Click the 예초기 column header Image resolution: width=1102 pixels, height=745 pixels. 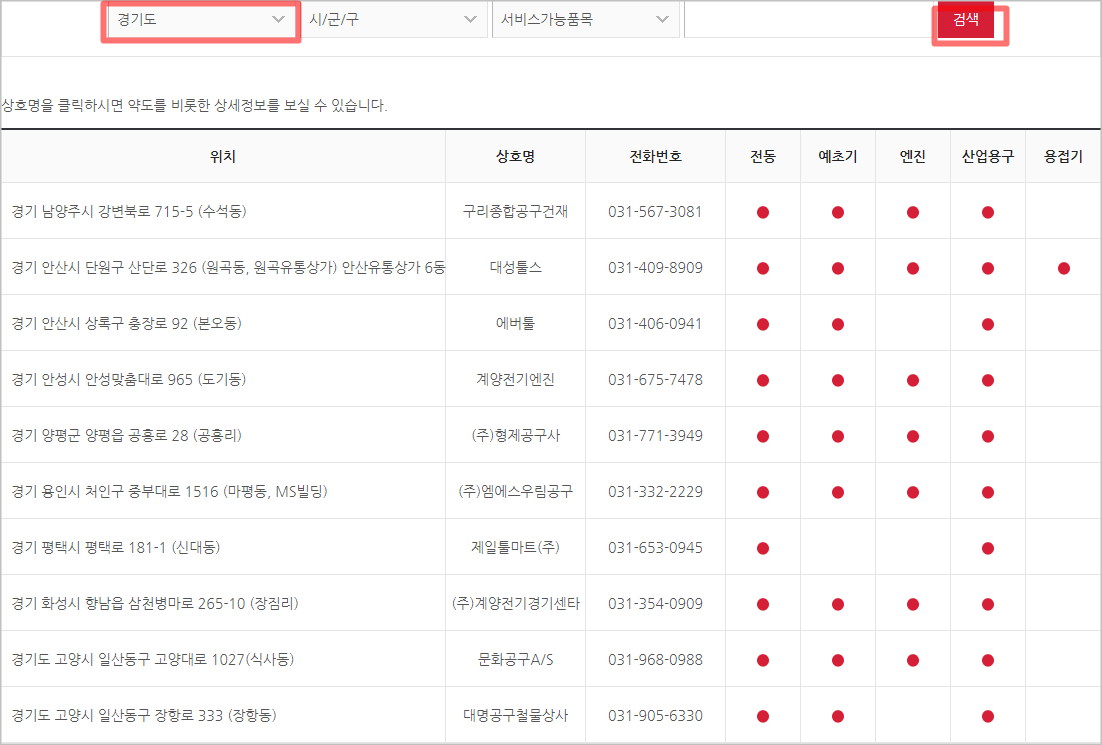pos(838,157)
